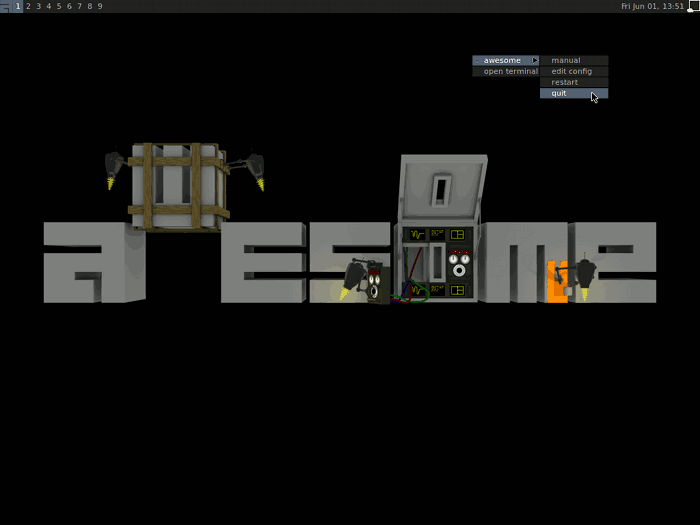This screenshot has width=700, height=525.
Task: Switch to tag 5
Action: point(59,6)
